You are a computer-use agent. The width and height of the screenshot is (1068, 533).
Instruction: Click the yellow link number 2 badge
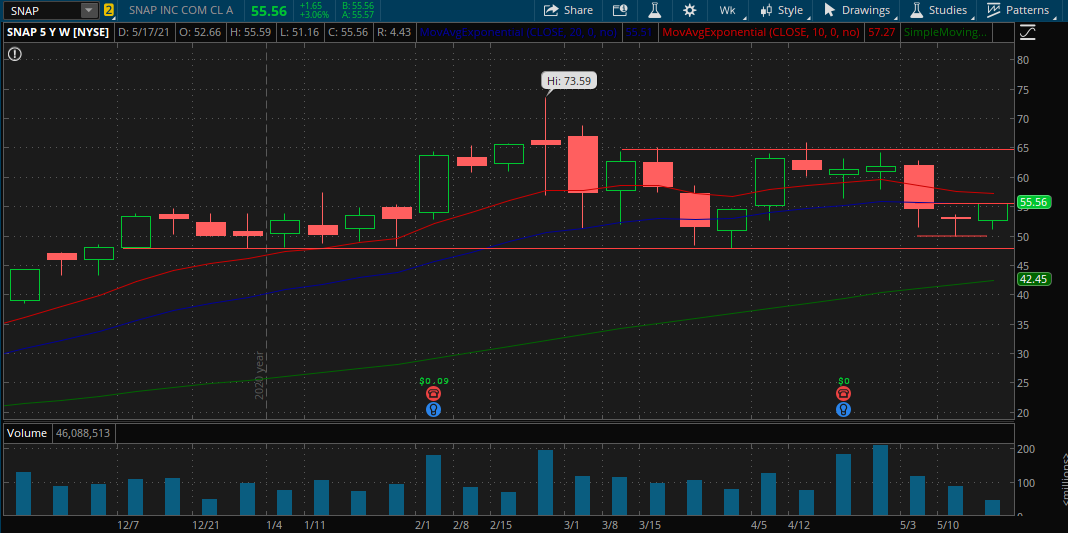(x=109, y=10)
